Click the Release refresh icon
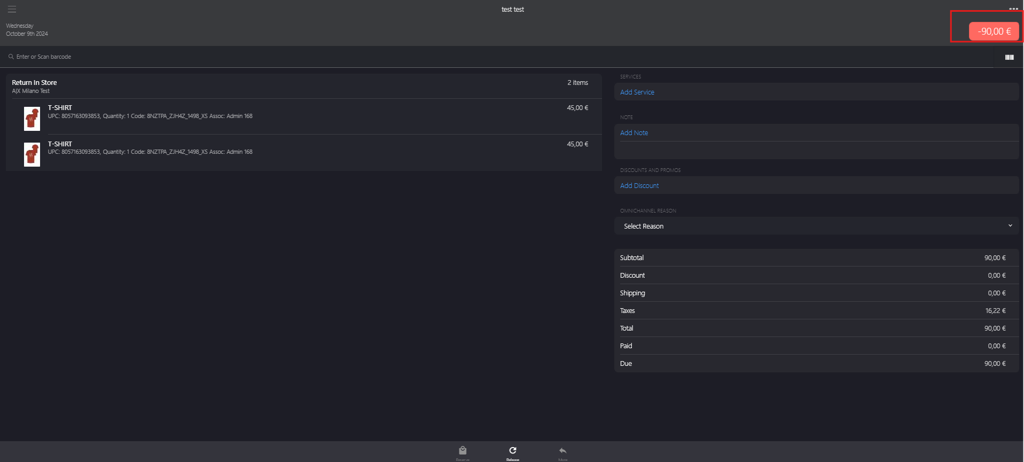Screen dimensions: 1024x462 513,451
